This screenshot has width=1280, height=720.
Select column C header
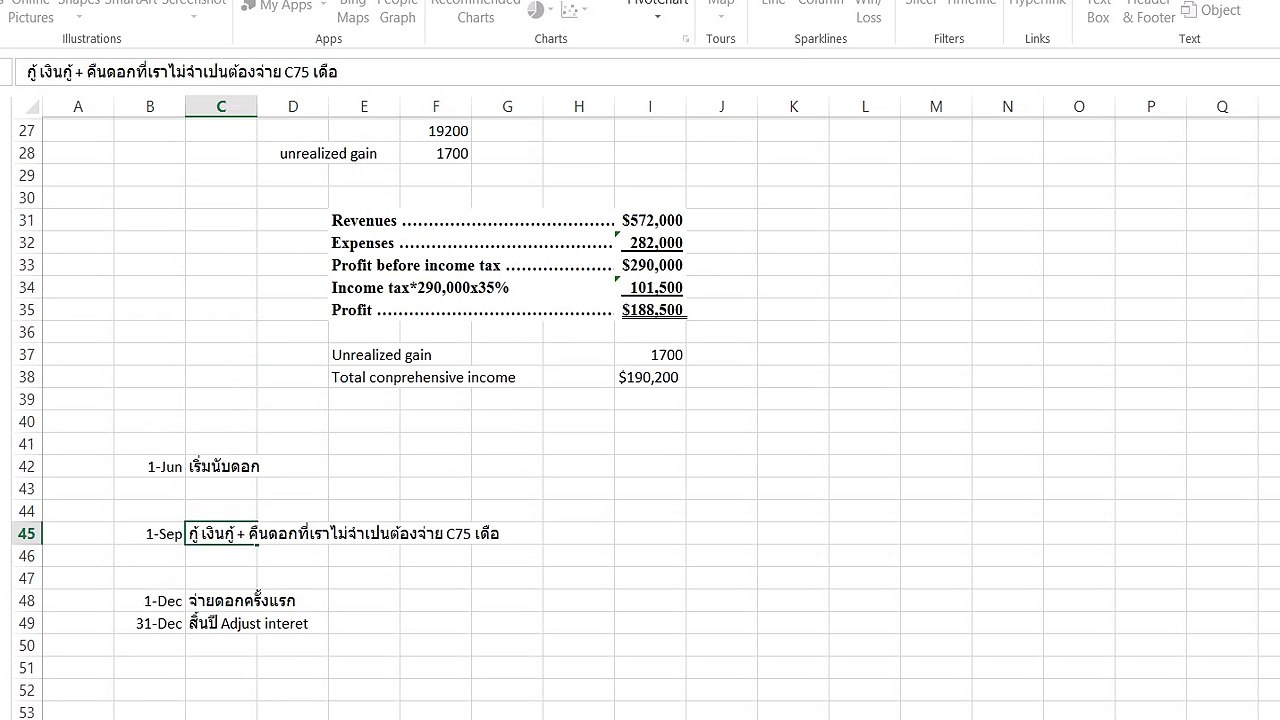pos(221,107)
